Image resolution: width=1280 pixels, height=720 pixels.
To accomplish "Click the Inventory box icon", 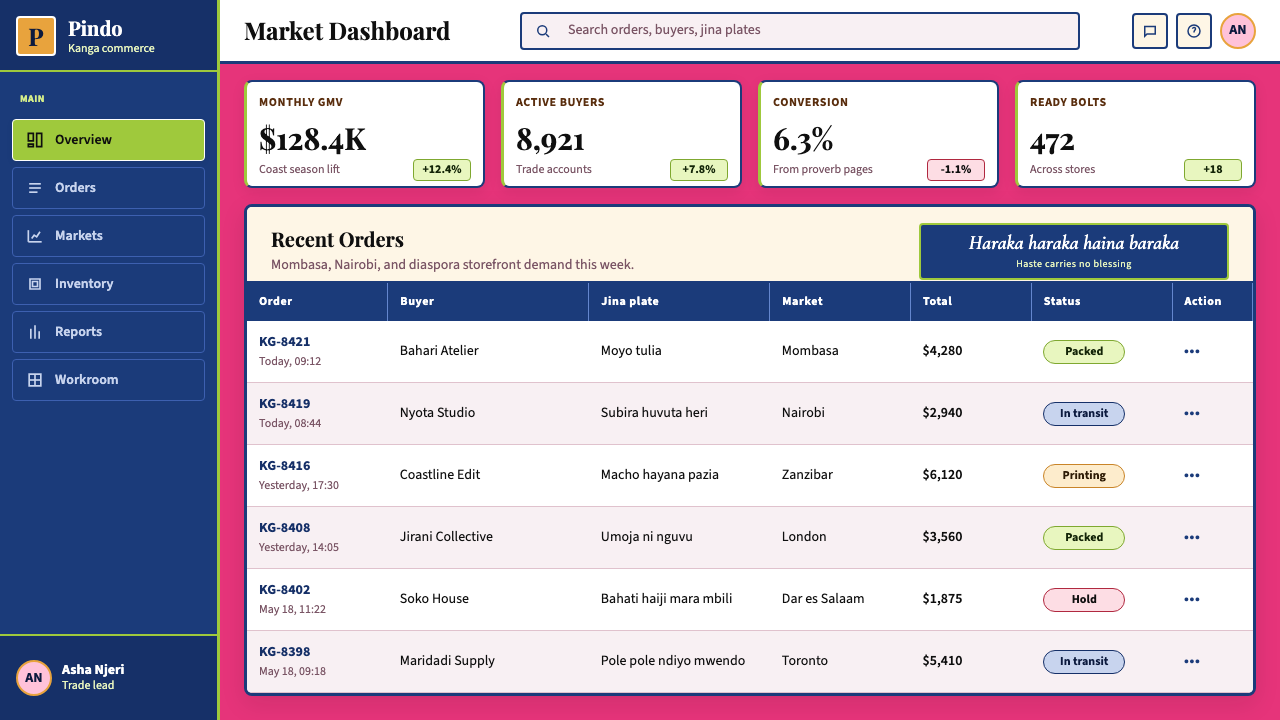I will [x=35, y=284].
